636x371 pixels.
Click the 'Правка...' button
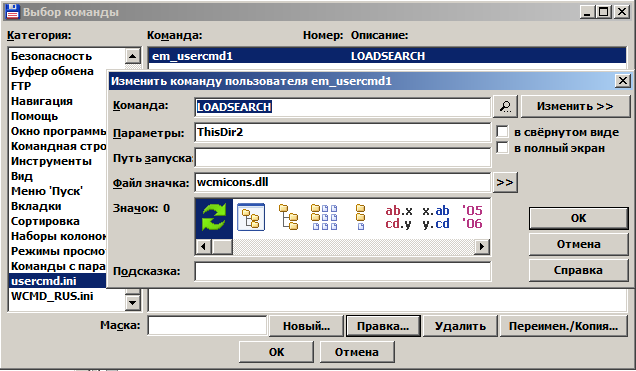(x=383, y=326)
